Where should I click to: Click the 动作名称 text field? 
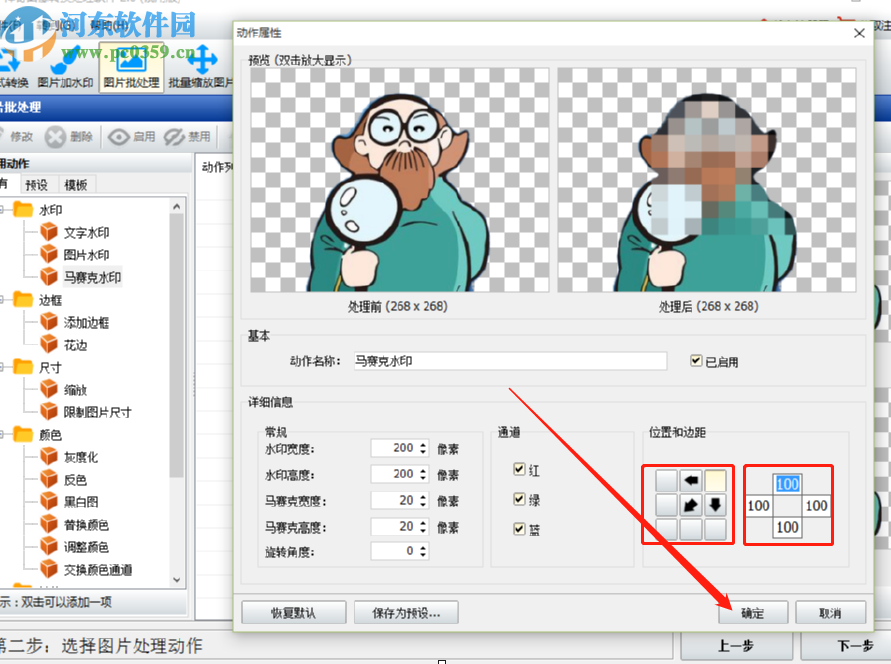510,361
